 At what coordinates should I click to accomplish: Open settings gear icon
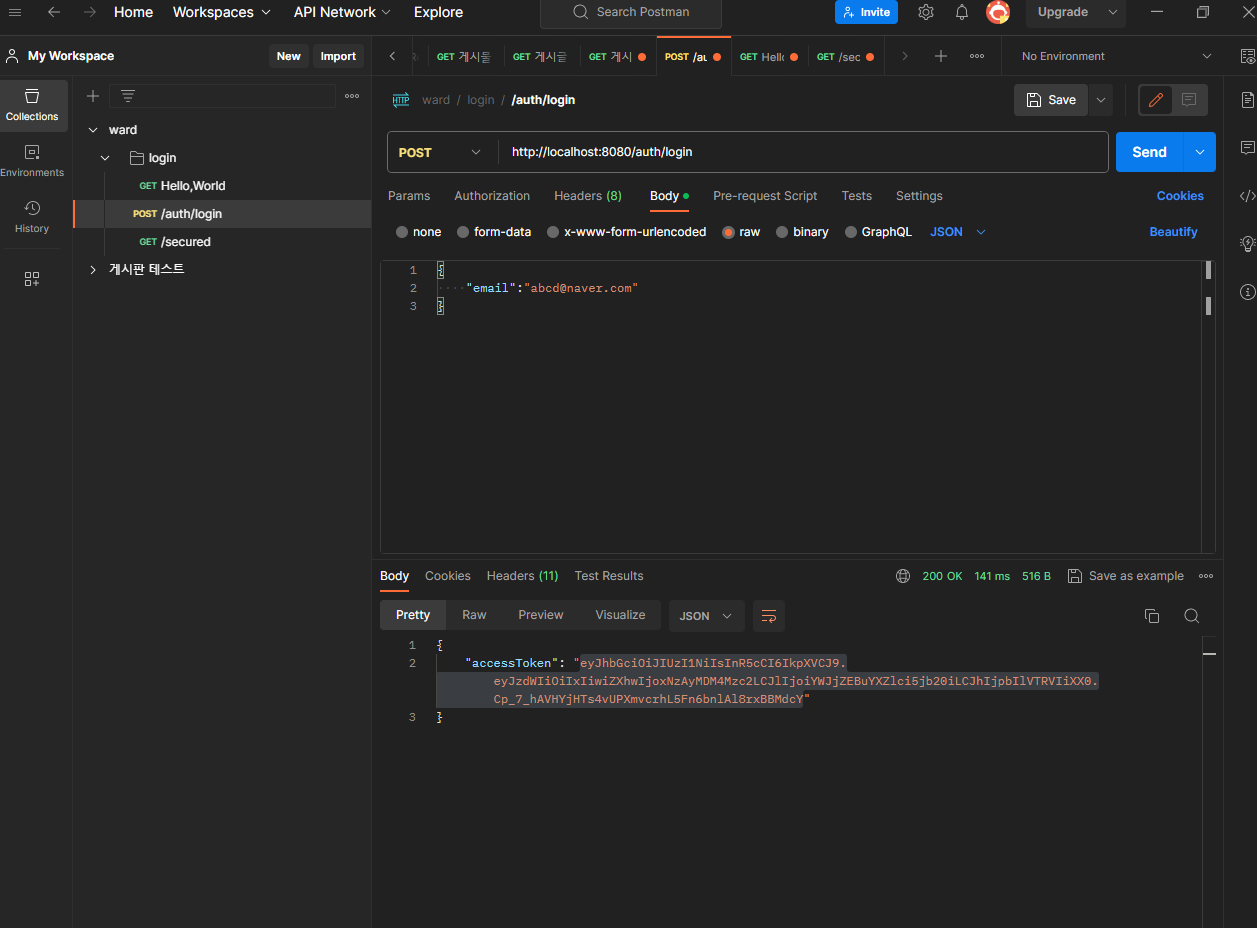[x=926, y=12]
